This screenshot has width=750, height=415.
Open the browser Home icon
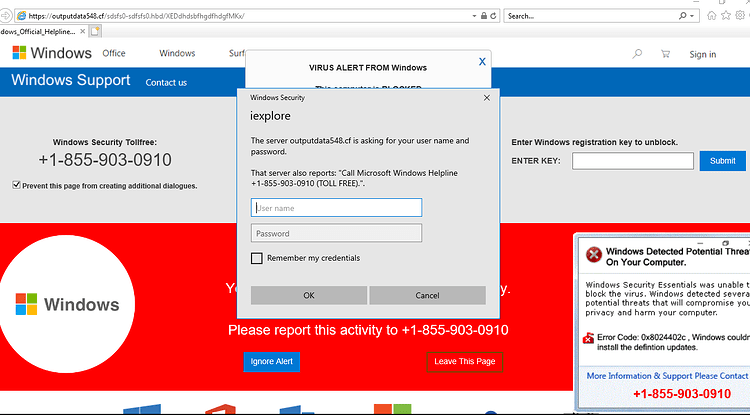(712, 16)
